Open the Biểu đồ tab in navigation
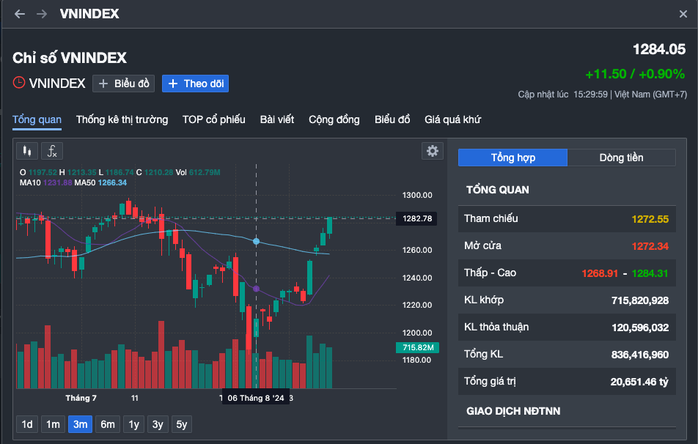This screenshot has width=698, height=444. click(392, 120)
